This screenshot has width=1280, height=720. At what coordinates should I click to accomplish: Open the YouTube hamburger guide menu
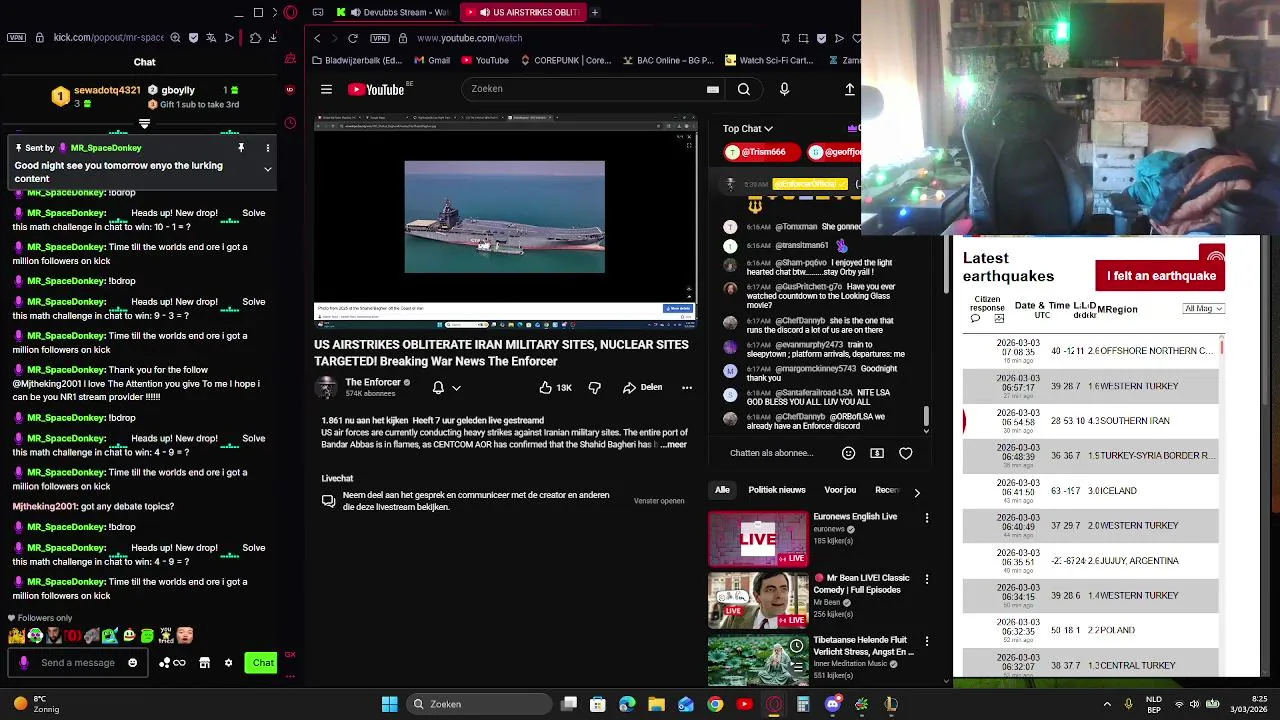pyautogui.click(x=326, y=89)
